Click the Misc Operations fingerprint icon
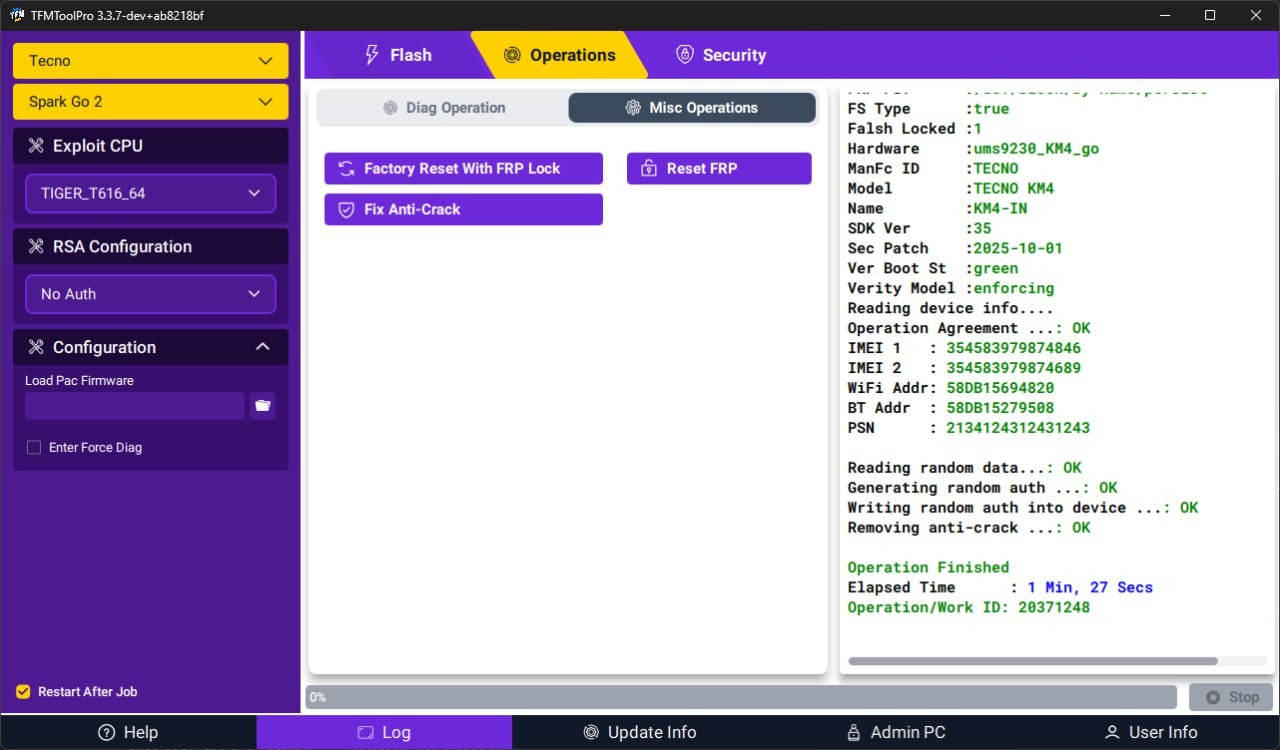 (x=633, y=108)
